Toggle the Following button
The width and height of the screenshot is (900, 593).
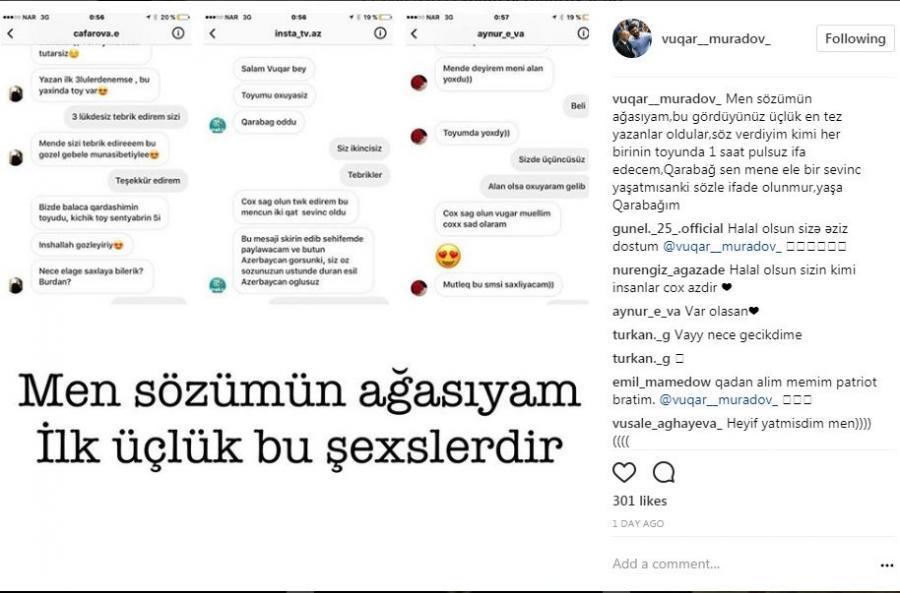(x=855, y=38)
